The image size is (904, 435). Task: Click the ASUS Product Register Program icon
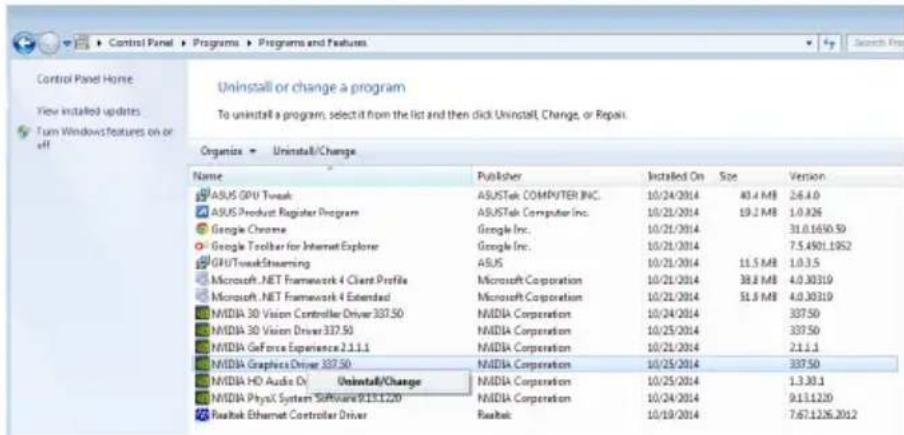point(200,213)
